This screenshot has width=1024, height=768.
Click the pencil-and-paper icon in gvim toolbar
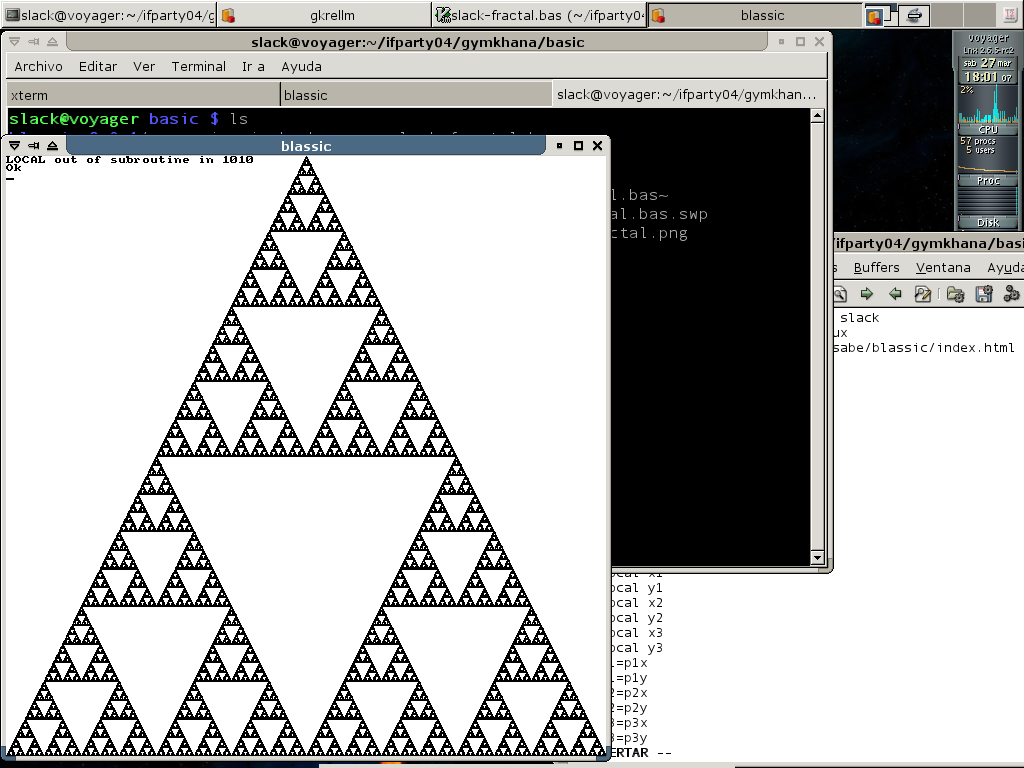[x=923, y=293]
